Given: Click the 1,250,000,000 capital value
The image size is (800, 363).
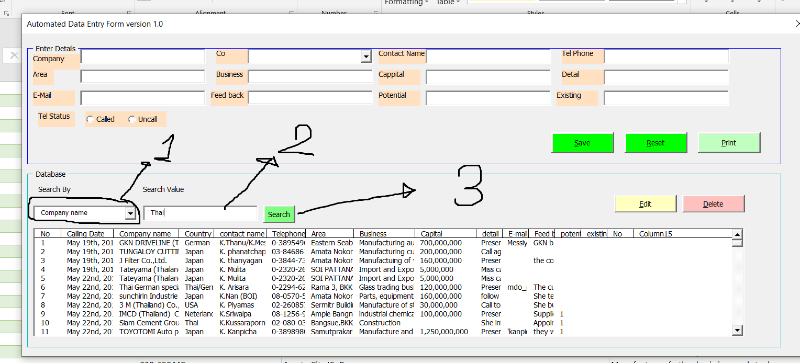Looking at the screenshot, I should click(443, 332).
